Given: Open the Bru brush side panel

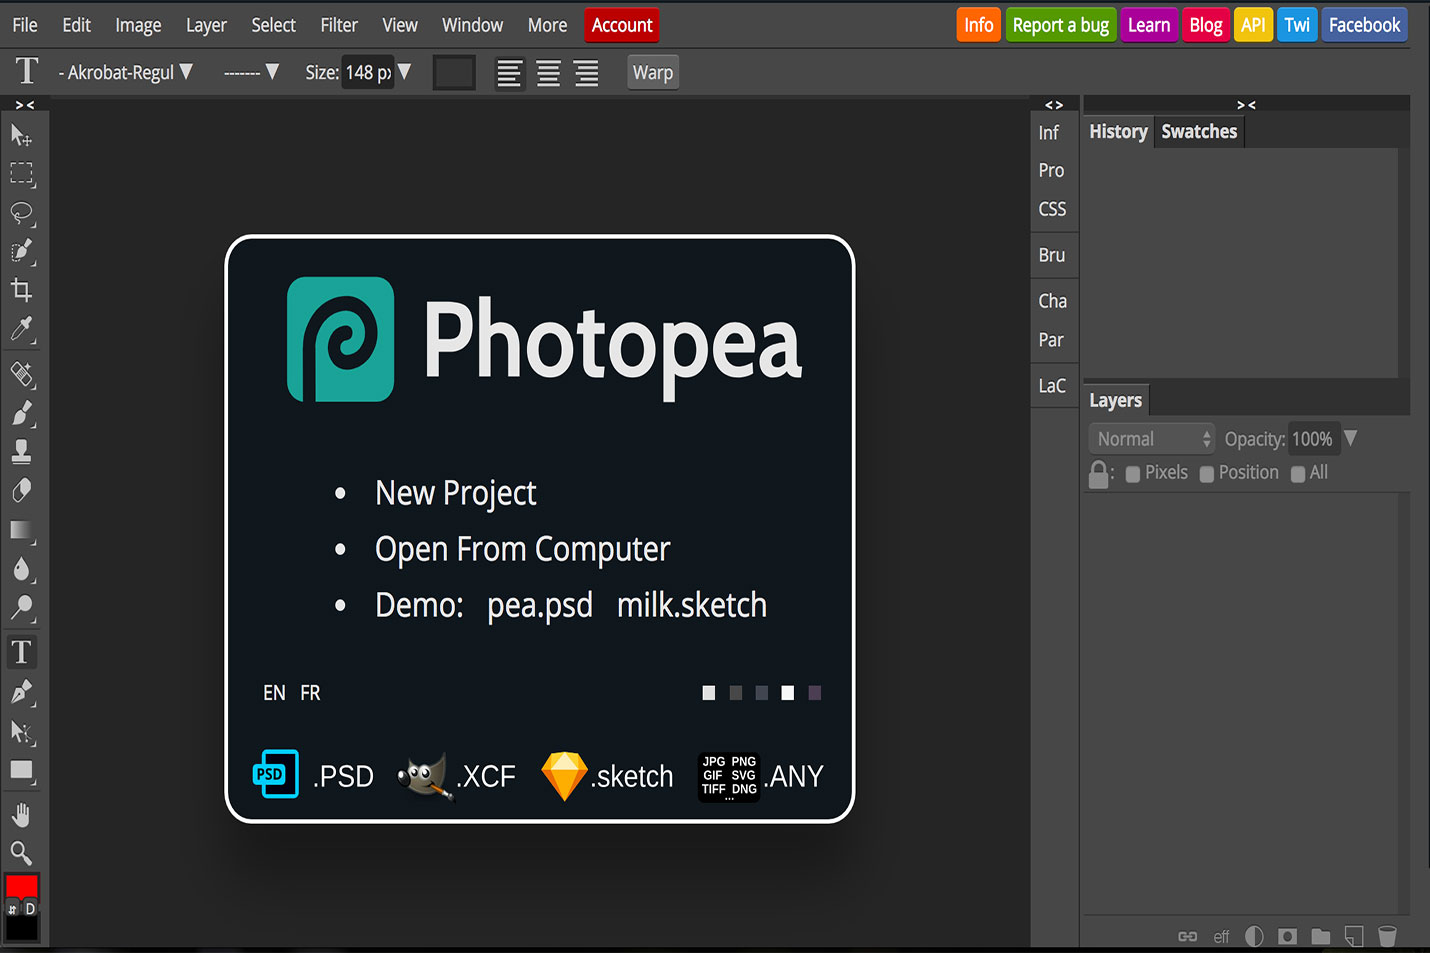Looking at the screenshot, I should point(1052,255).
